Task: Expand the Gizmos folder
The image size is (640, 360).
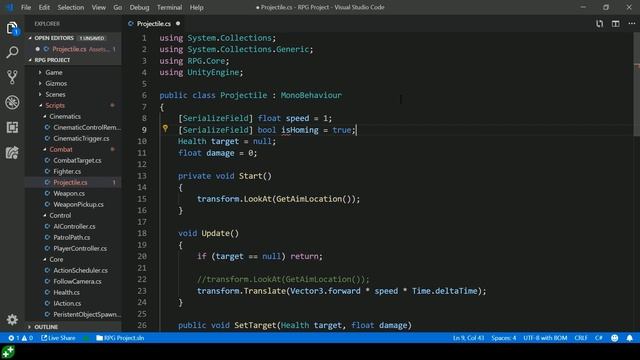Action: pos(56,83)
